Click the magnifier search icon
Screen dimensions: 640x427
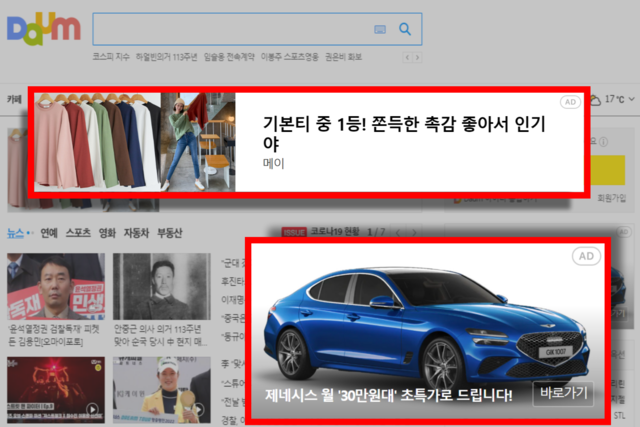(405, 29)
